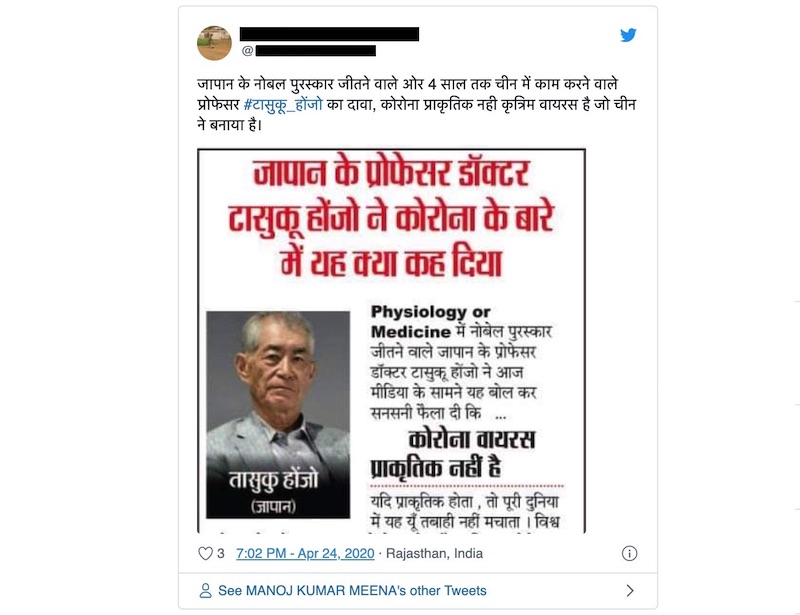
Task: Click the tweet's Hindi body text
Action: click(x=416, y=104)
